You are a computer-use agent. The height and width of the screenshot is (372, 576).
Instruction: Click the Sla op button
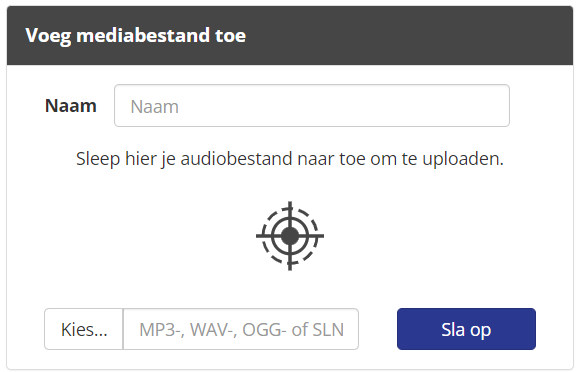(466, 329)
